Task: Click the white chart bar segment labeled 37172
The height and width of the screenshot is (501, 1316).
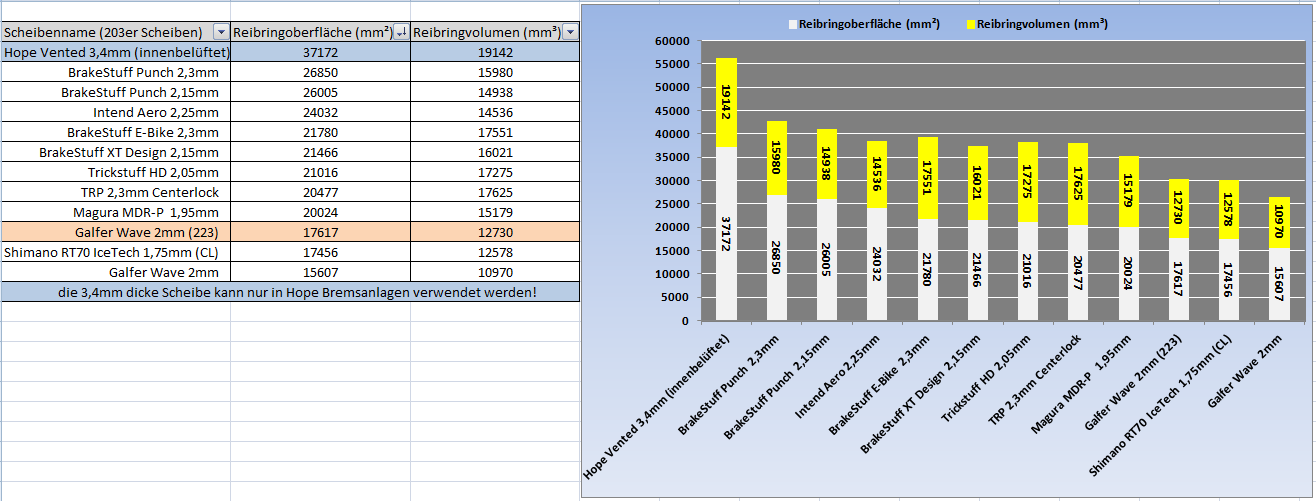Action: click(726, 234)
